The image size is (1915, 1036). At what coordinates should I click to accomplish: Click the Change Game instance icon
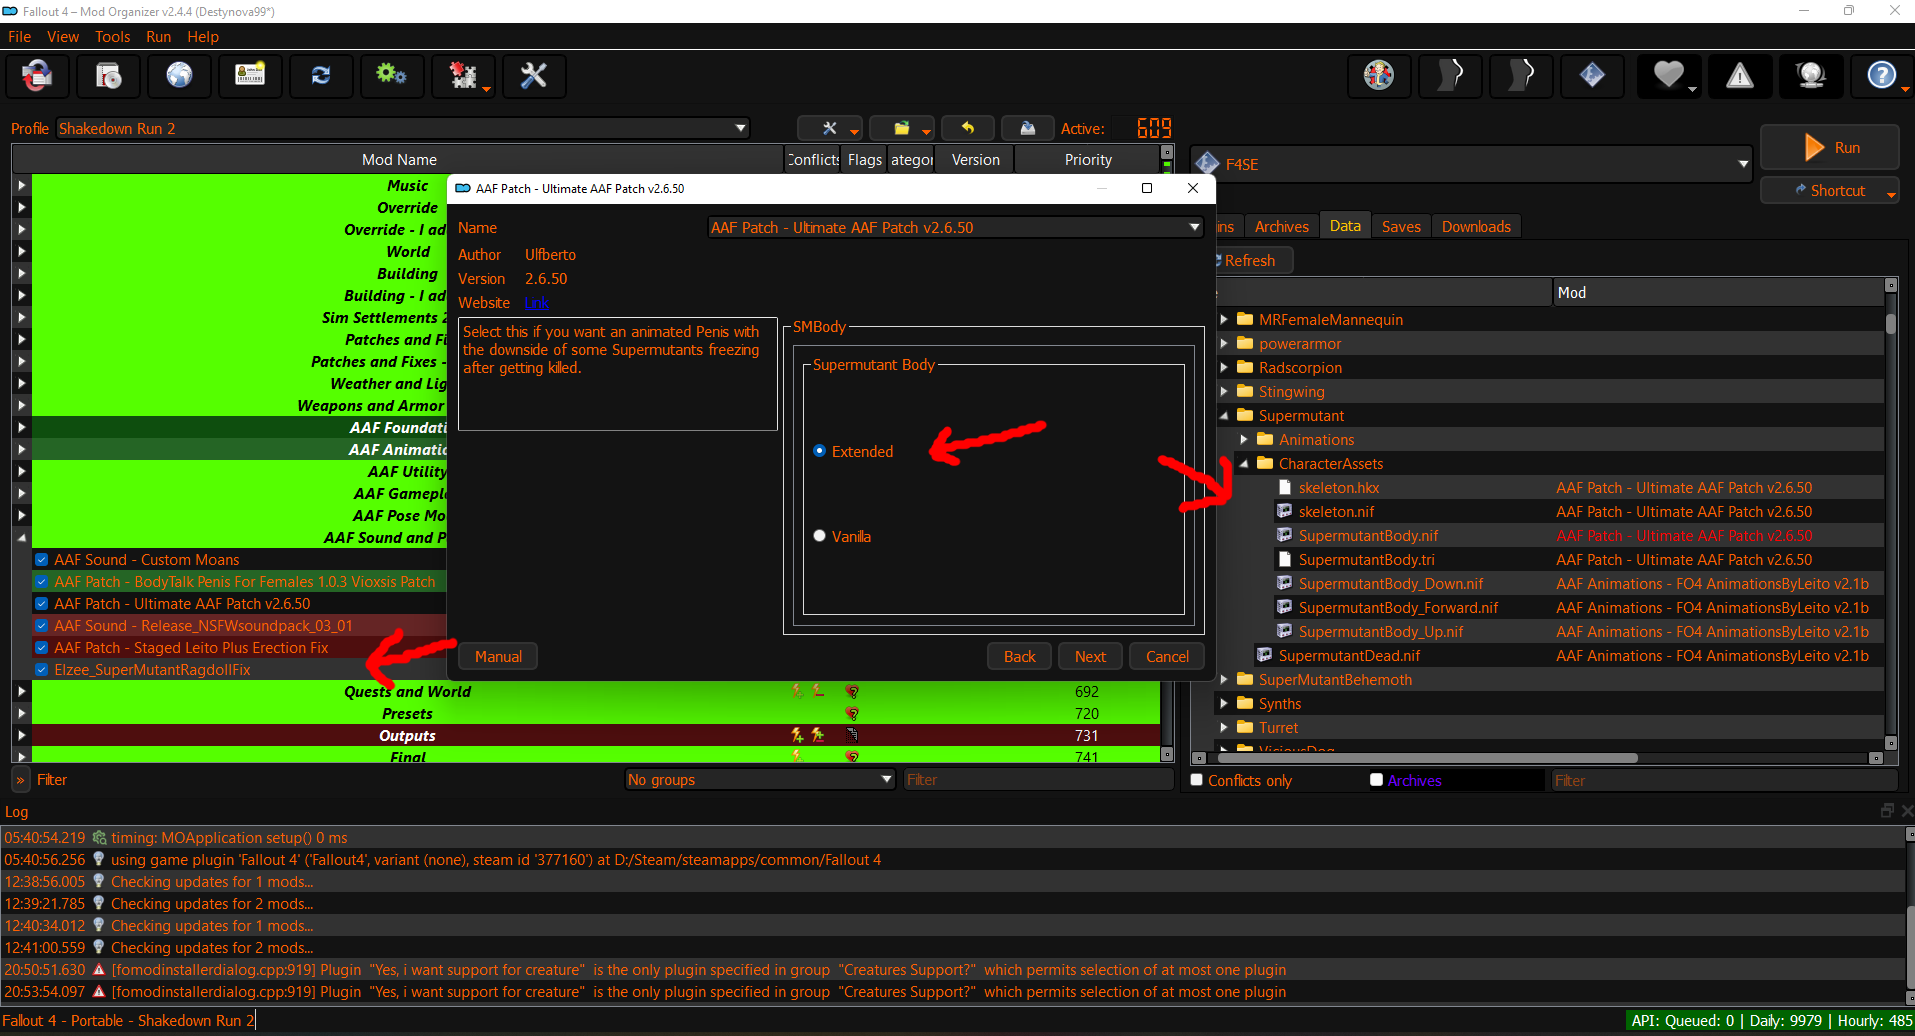point(38,76)
